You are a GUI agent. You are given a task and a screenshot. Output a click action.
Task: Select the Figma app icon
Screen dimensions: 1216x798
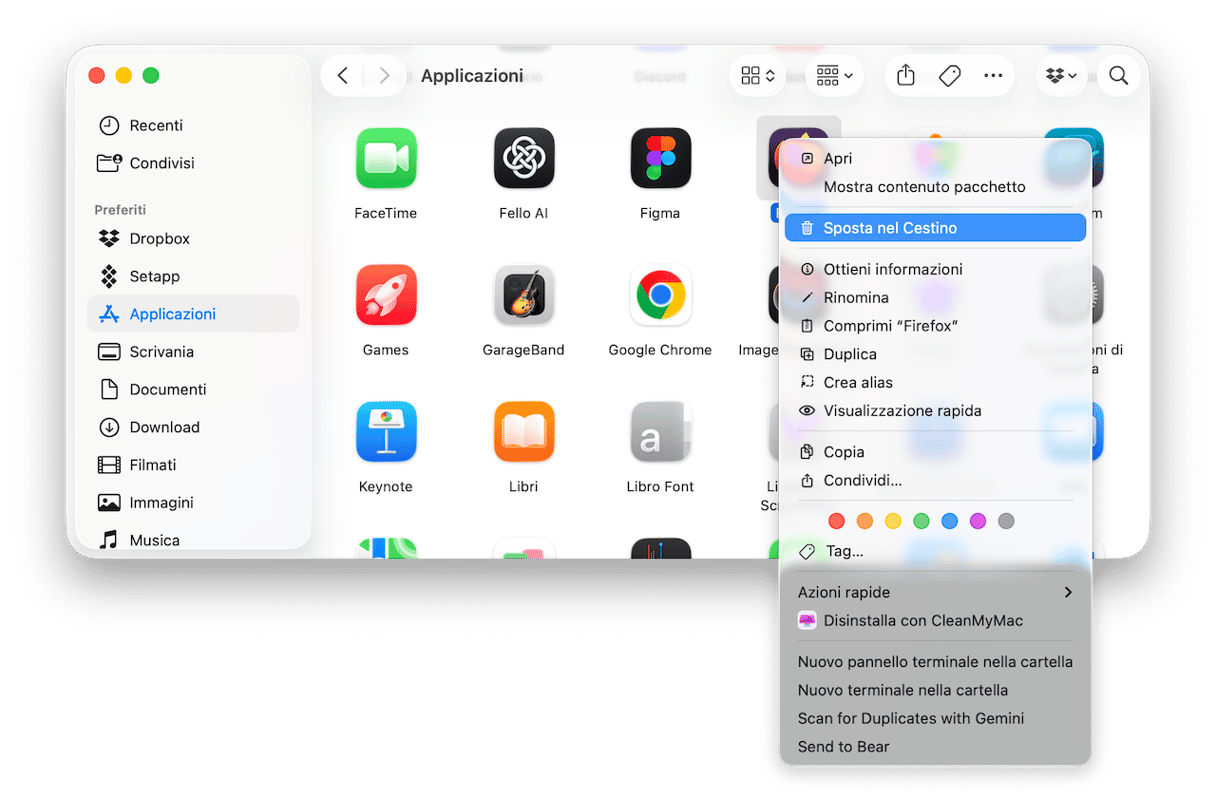coord(661,158)
